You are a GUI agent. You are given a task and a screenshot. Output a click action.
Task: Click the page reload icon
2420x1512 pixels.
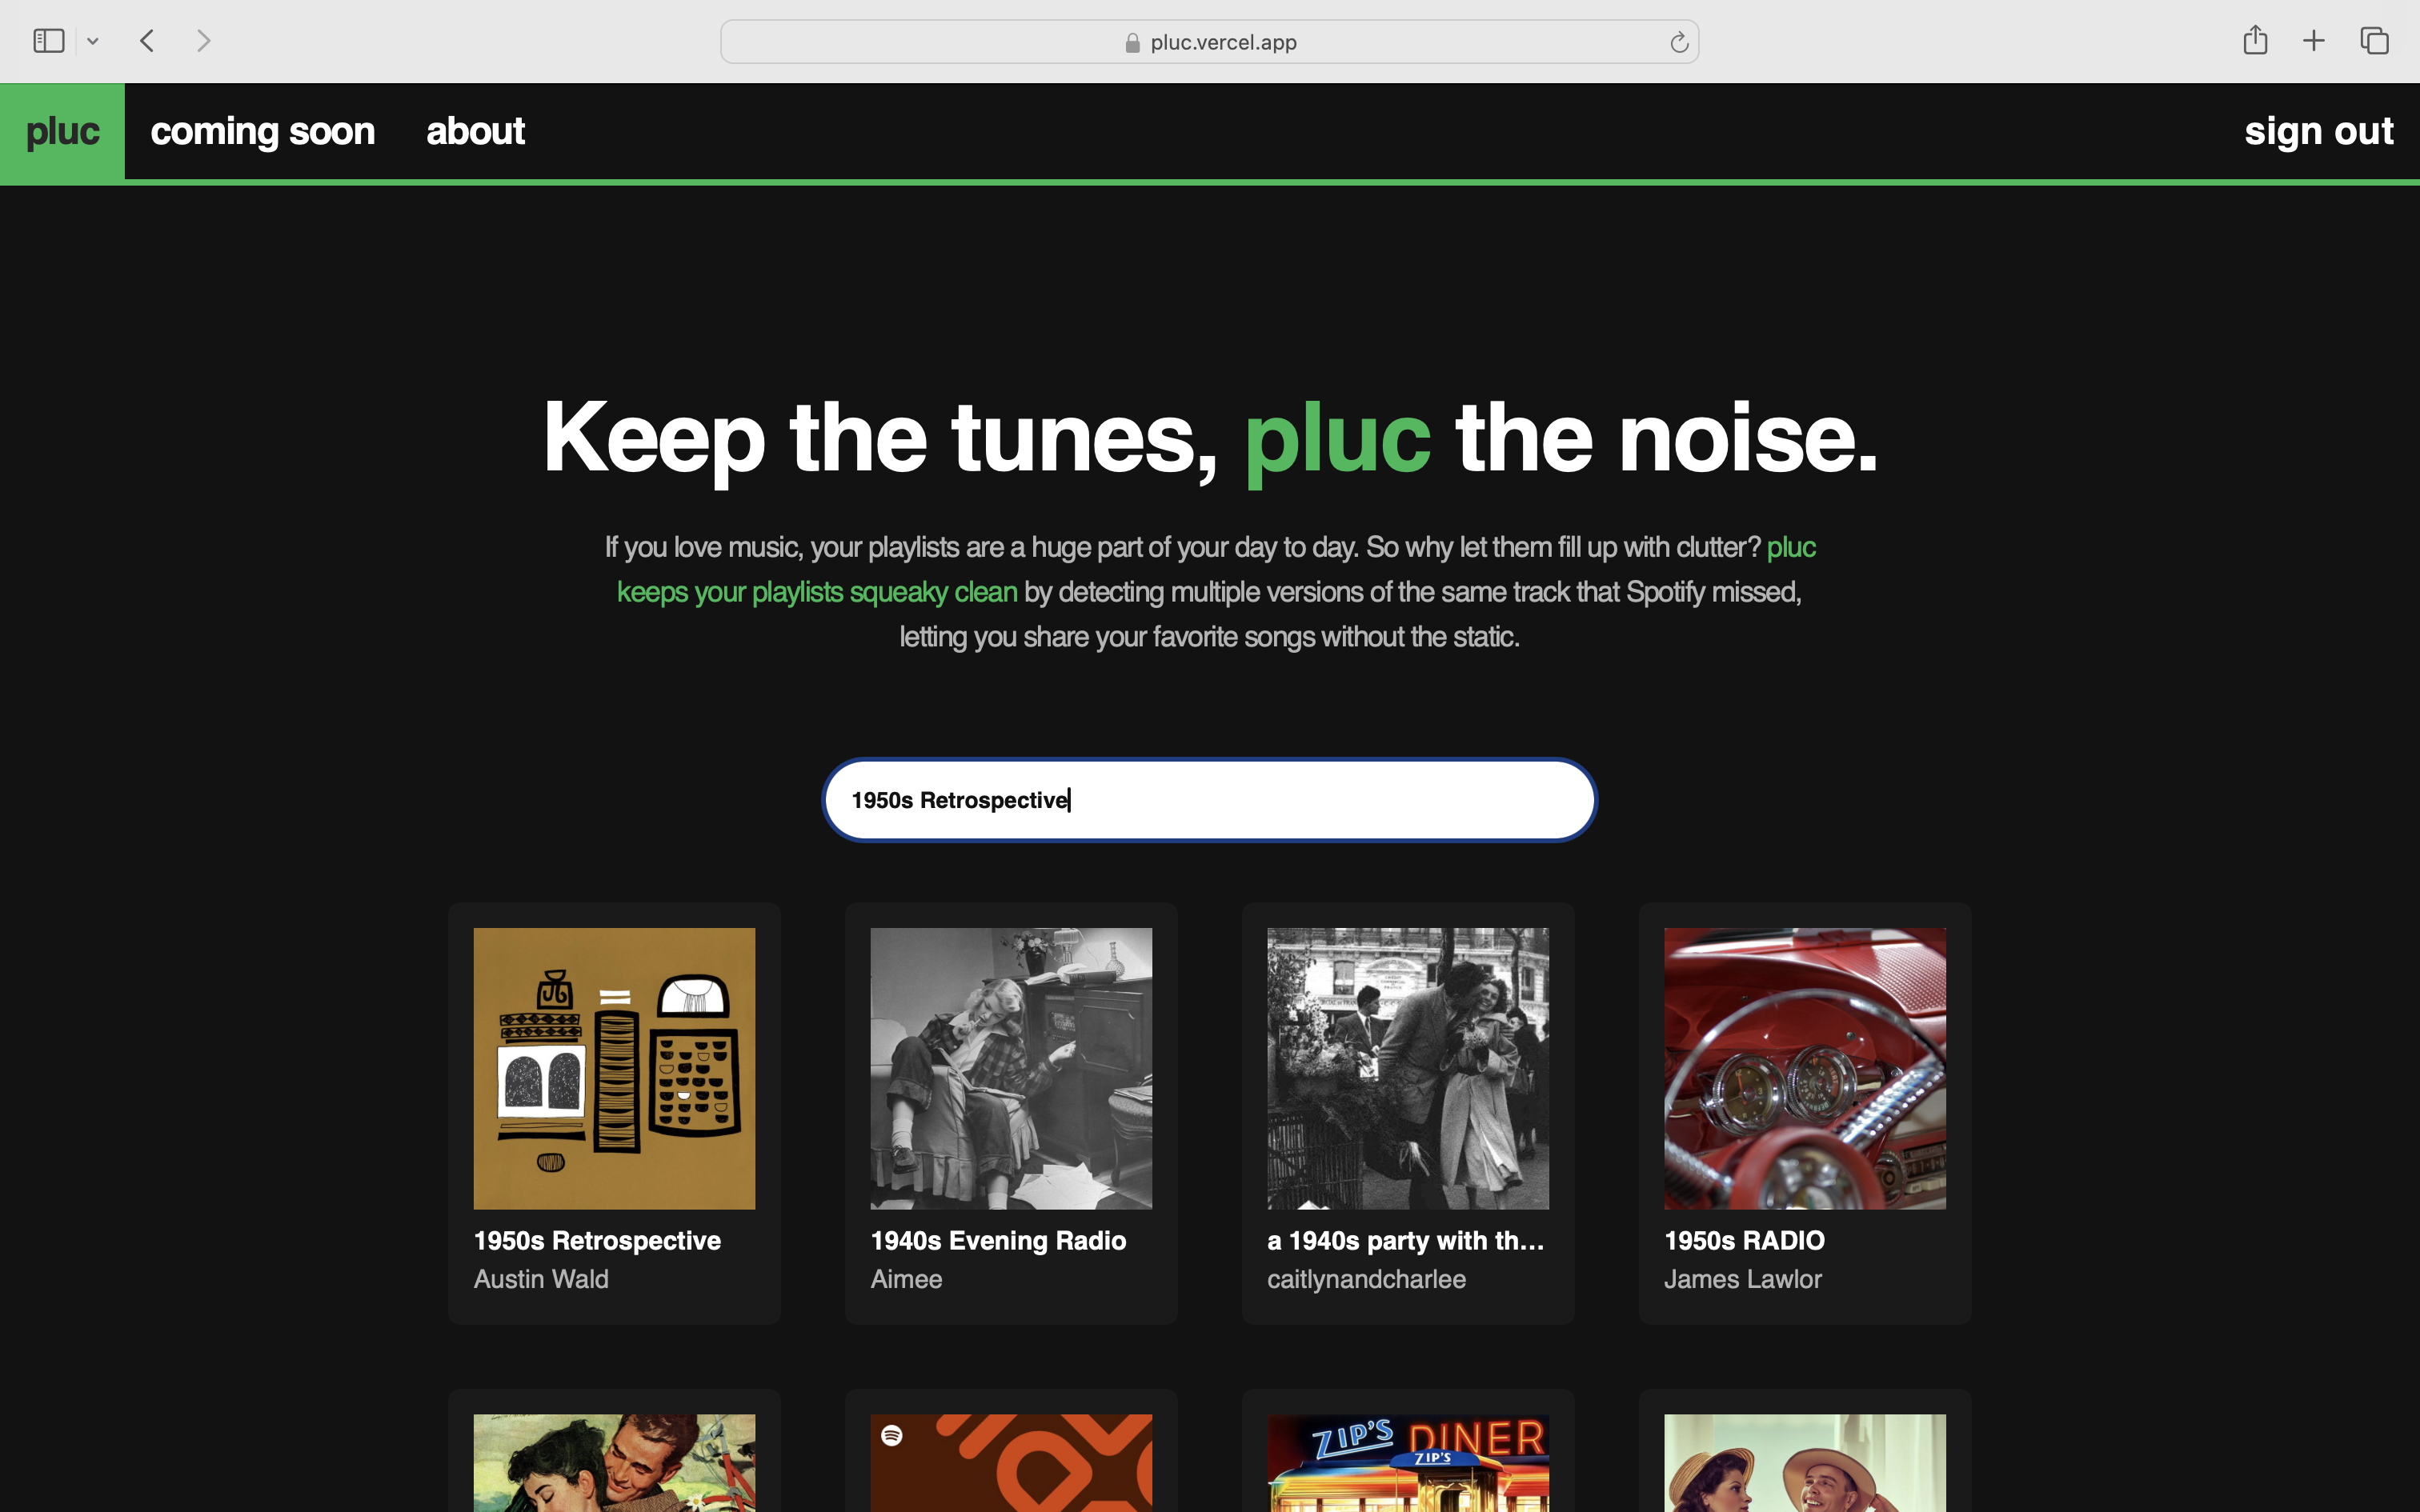click(1678, 42)
